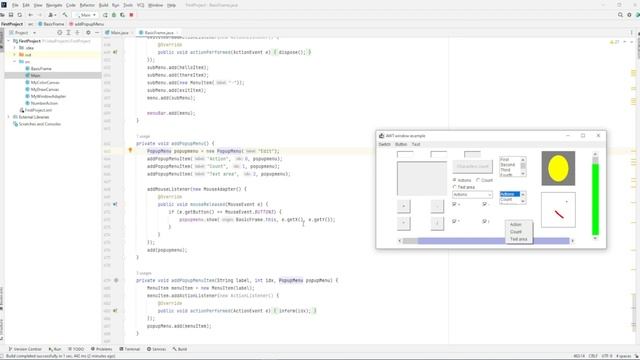Click the yellow oval color canvas
Viewport: 640px width, 360px height.
558,168
